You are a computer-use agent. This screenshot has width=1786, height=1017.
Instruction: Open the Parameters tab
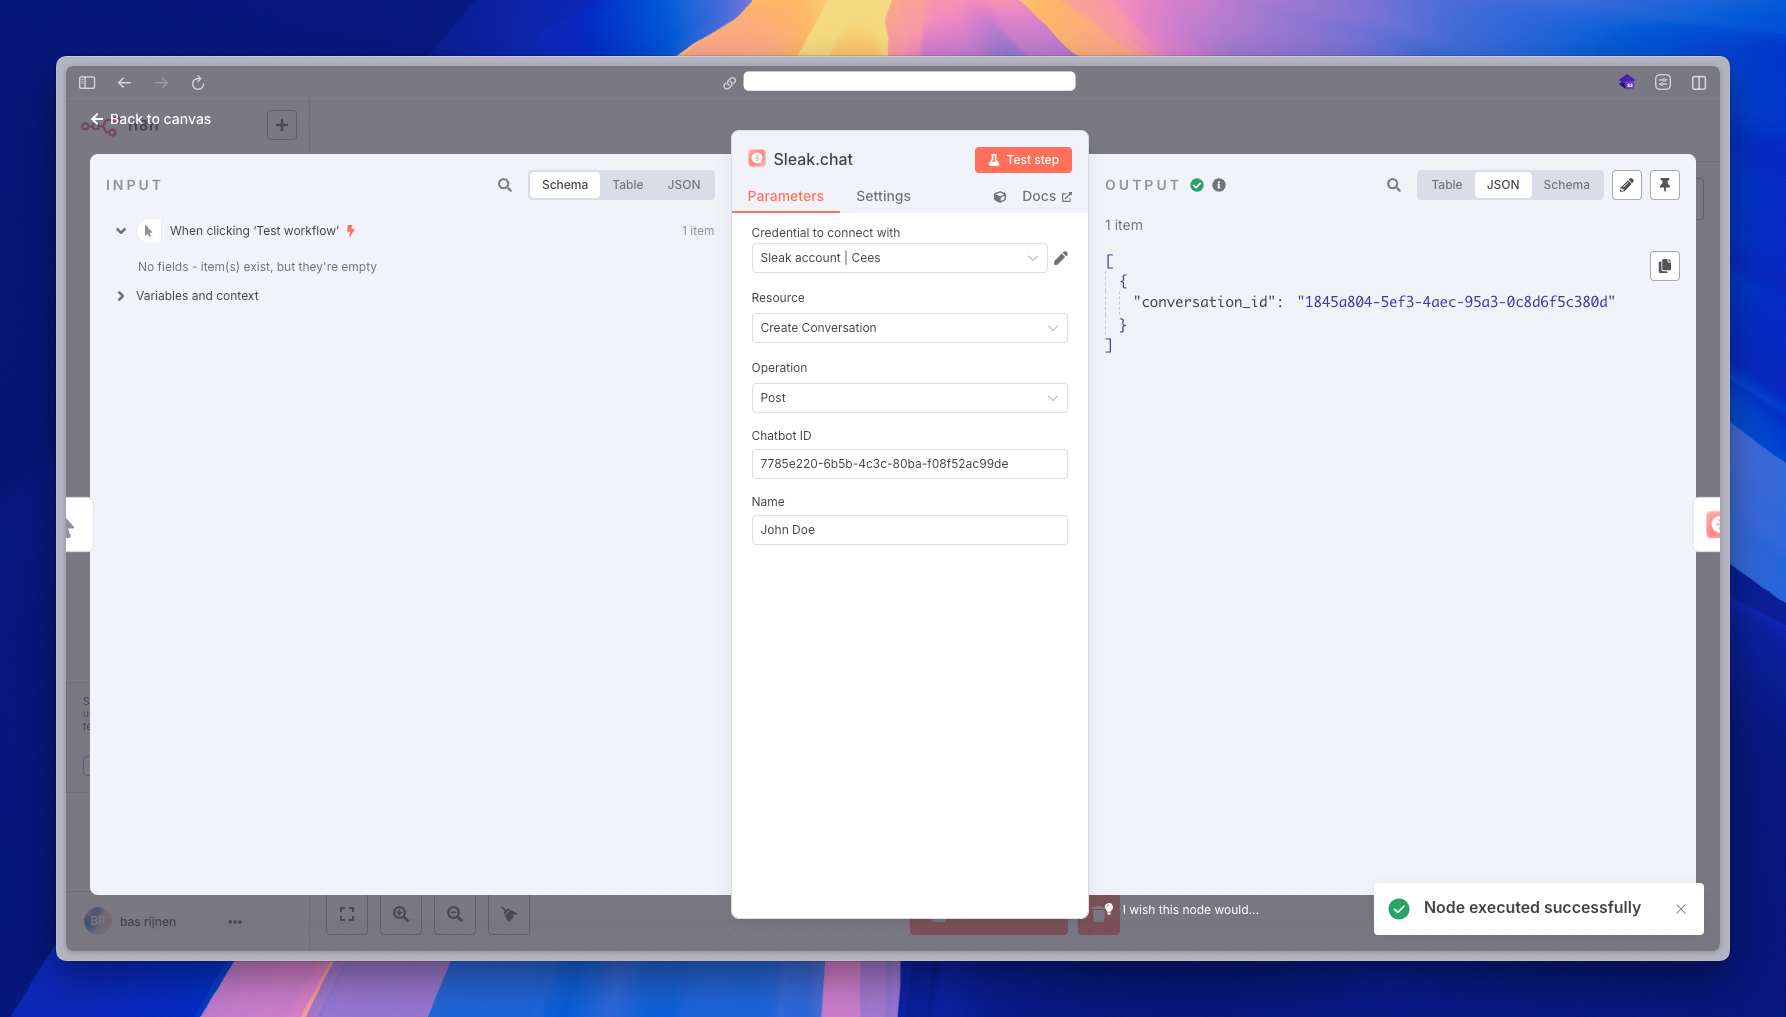pyautogui.click(x=785, y=196)
